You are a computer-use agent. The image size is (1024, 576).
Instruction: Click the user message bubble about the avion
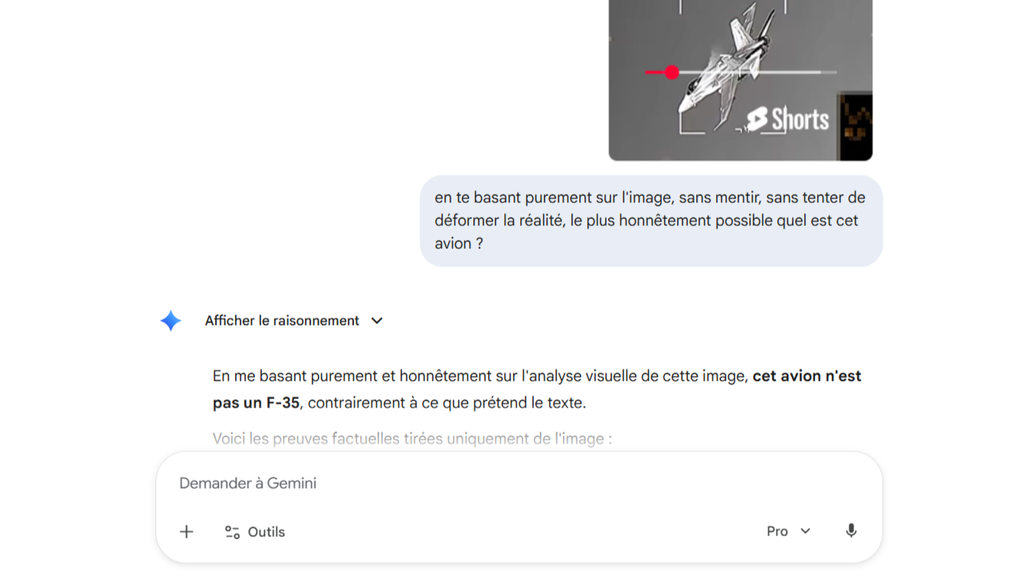click(x=651, y=221)
